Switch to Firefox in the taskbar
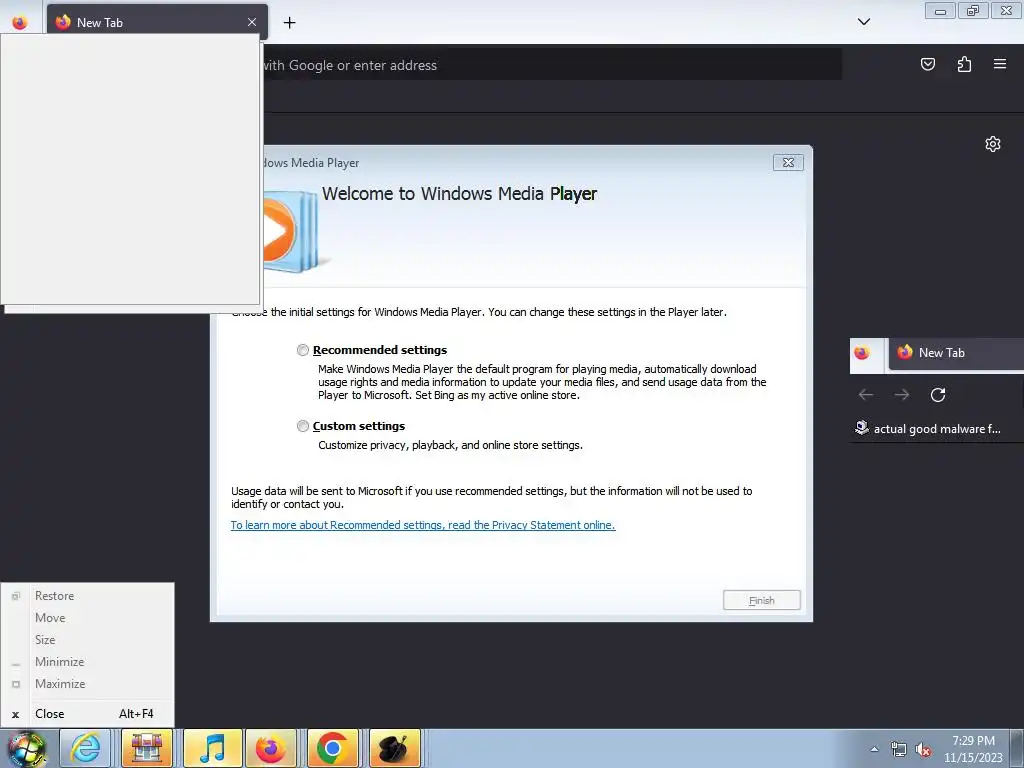The width and height of the screenshot is (1024, 768). tap(270, 748)
